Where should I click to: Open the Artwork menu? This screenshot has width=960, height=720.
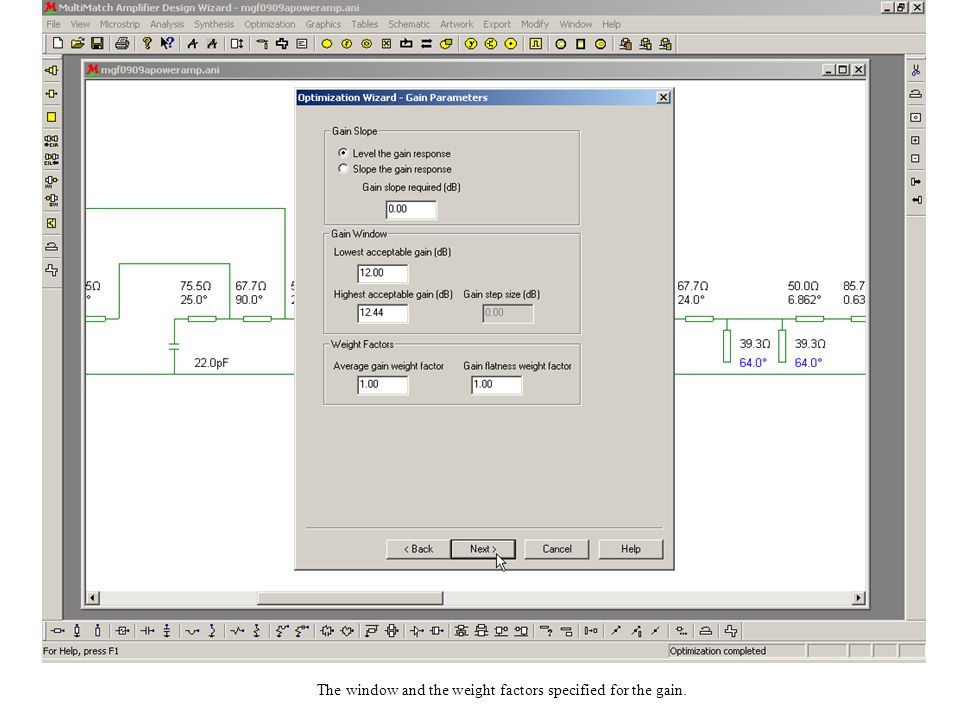456,24
